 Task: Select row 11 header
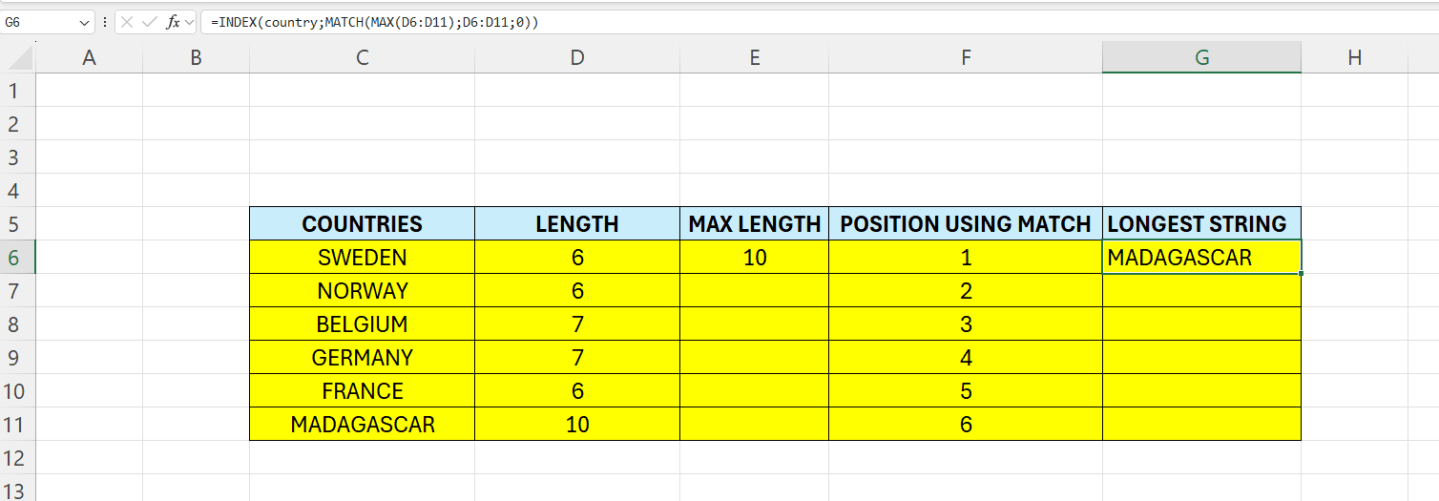pyautogui.click(x=14, y=424)
